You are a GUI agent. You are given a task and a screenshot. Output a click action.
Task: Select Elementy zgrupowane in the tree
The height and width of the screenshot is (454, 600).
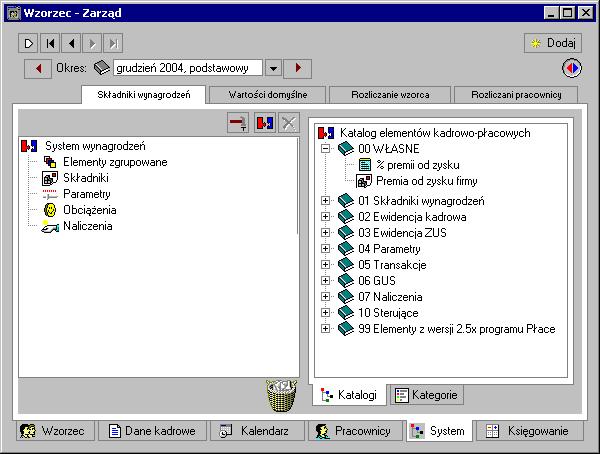tap(115, 162)
